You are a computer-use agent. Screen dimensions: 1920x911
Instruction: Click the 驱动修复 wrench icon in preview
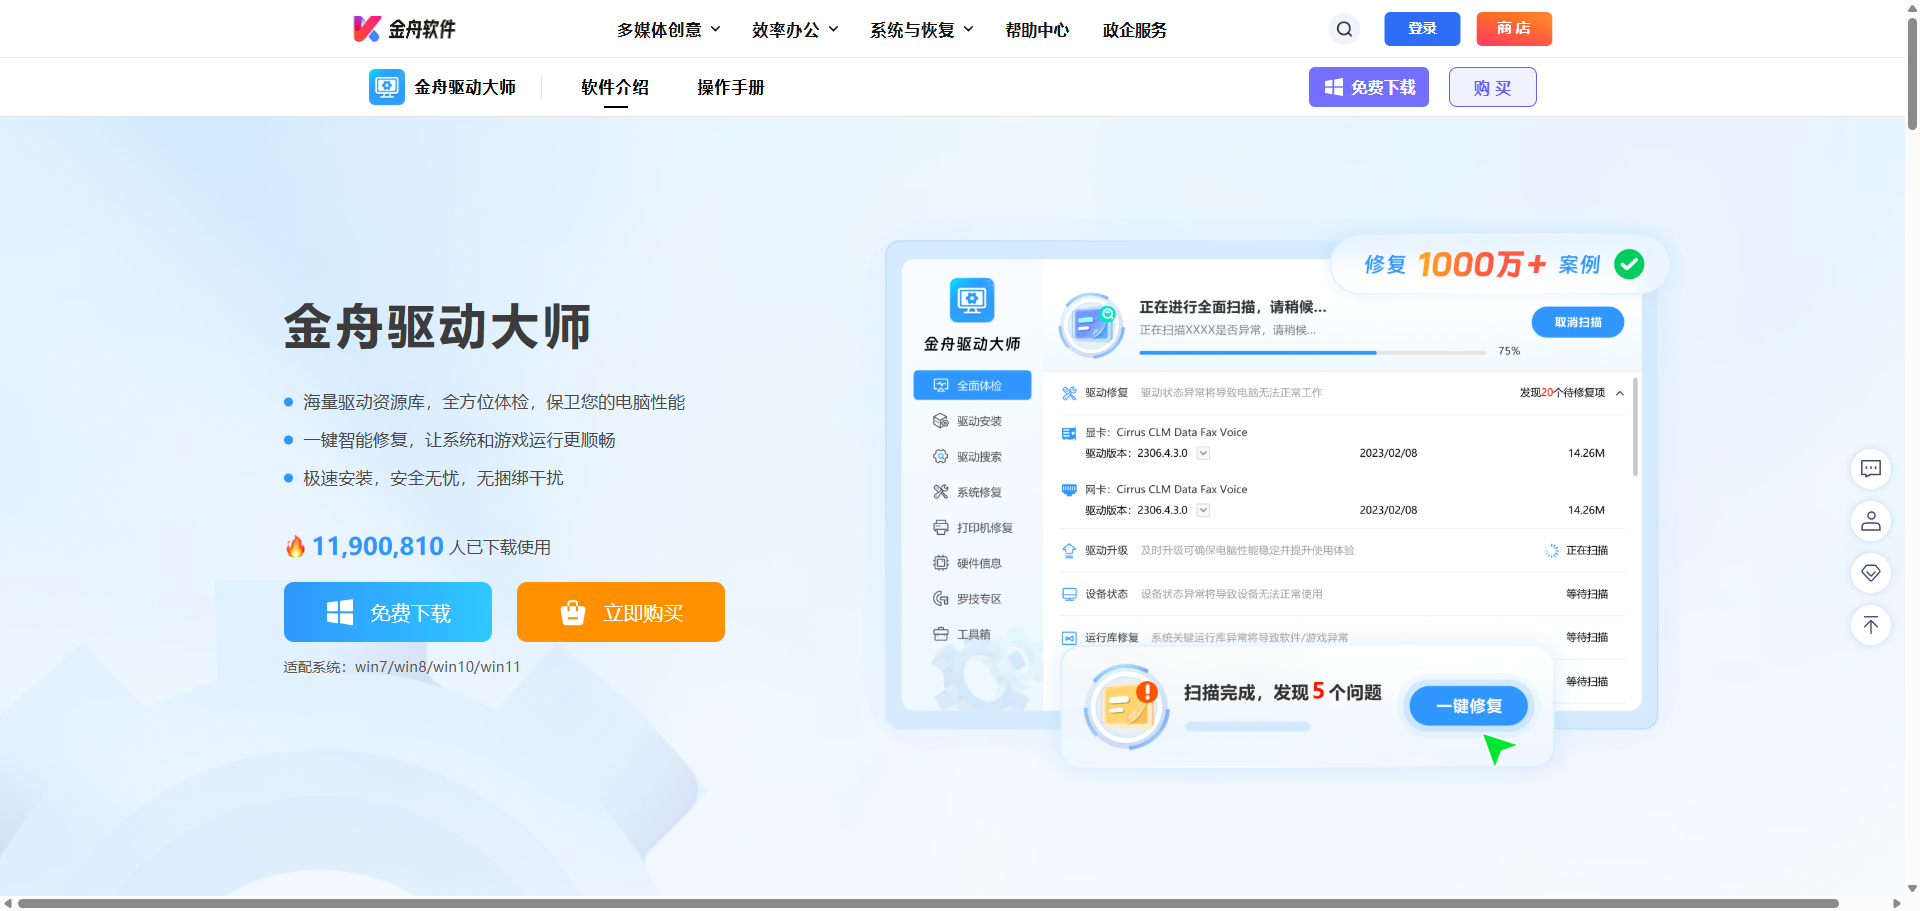pyautogui.click(x=1069, y=393)
